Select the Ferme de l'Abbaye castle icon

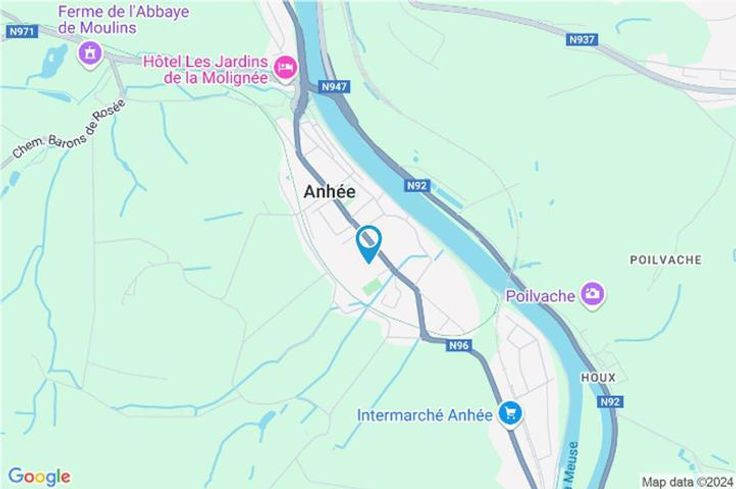91,53
